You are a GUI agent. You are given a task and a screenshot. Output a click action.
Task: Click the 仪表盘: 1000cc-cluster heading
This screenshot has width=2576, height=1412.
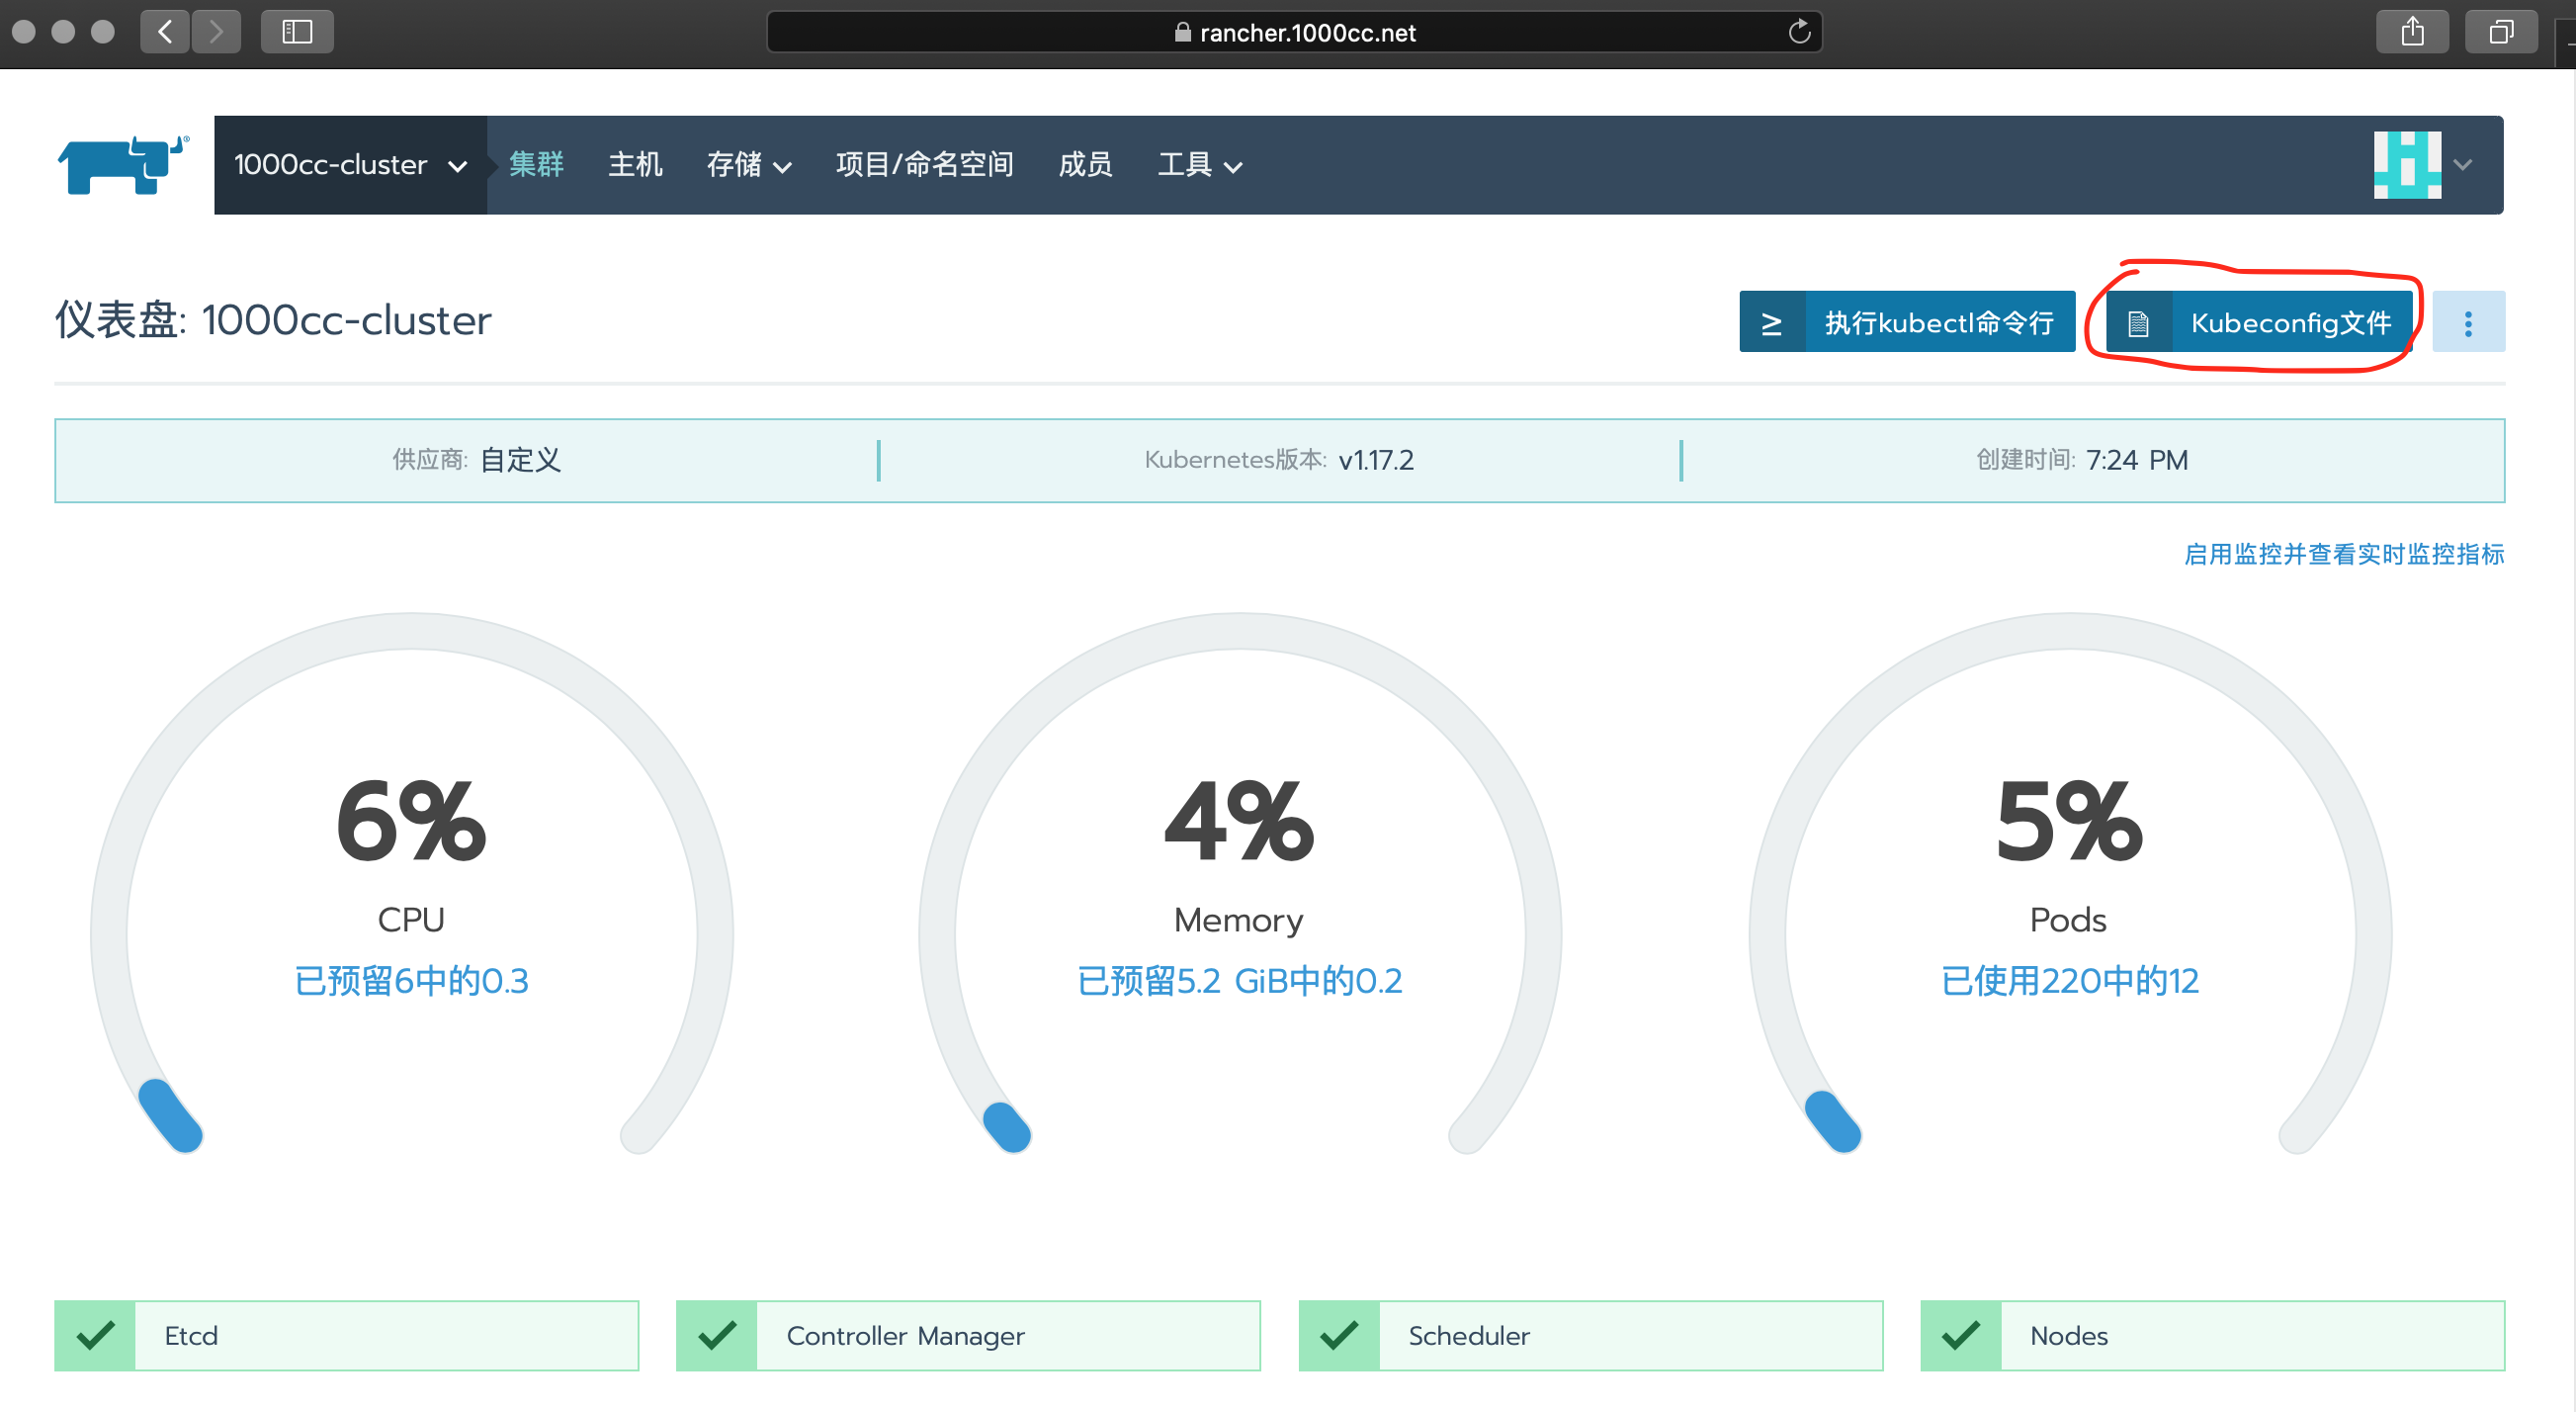coord(273,320)
